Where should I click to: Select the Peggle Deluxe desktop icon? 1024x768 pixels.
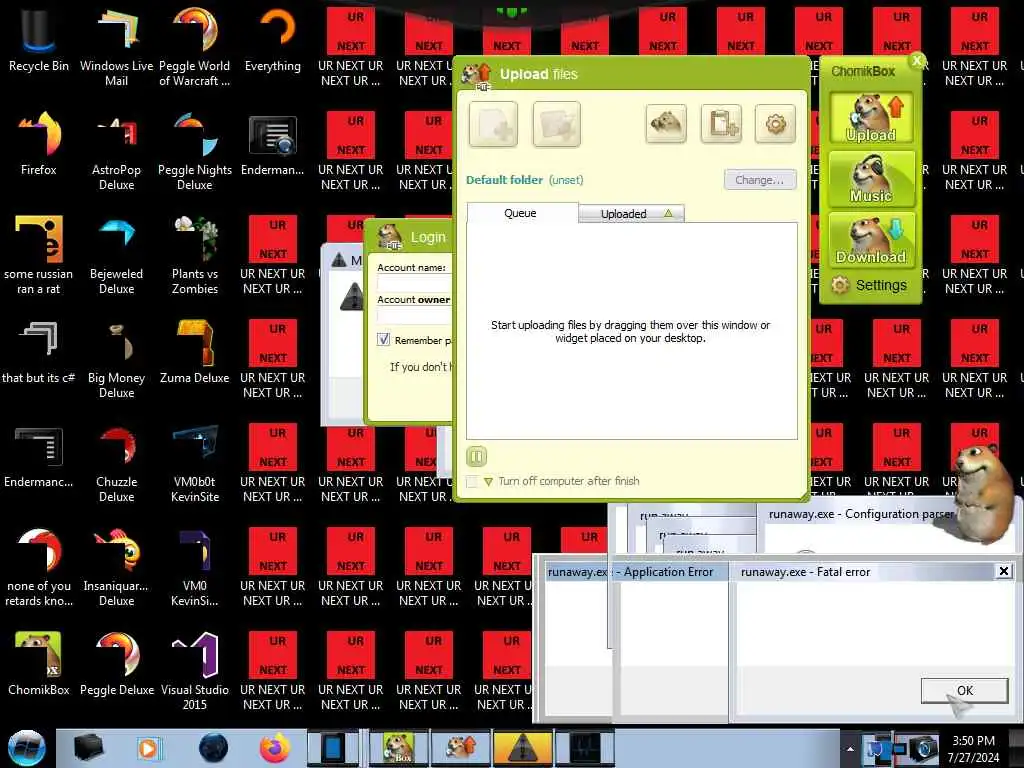[x=116, y=663]
